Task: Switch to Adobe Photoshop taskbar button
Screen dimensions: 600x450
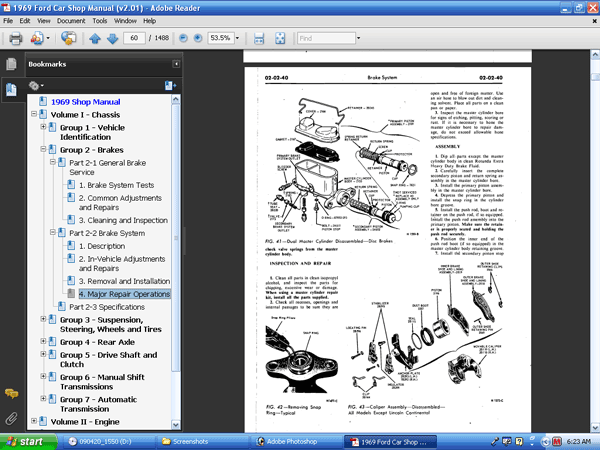Action: (295, 442)
